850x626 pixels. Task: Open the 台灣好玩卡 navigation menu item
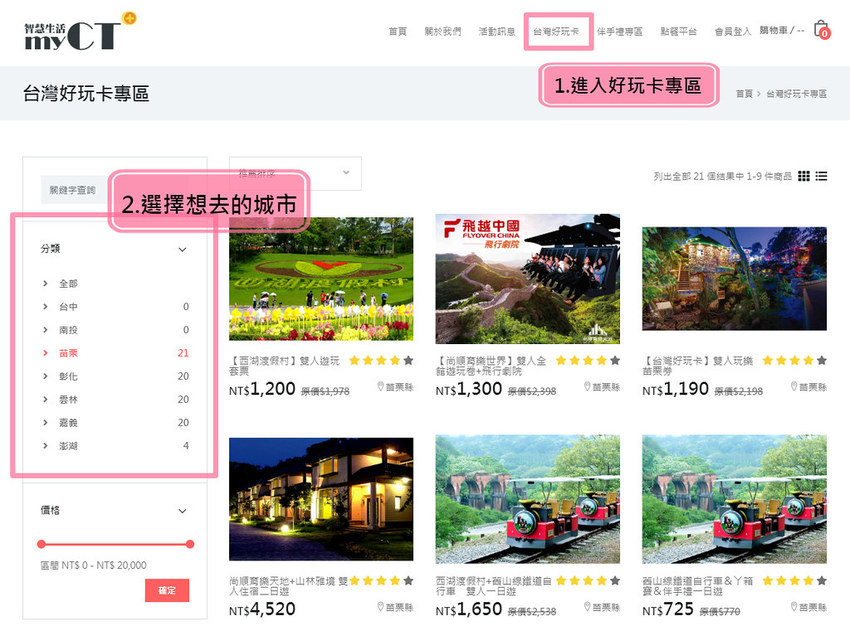click(x=555, y=30)
